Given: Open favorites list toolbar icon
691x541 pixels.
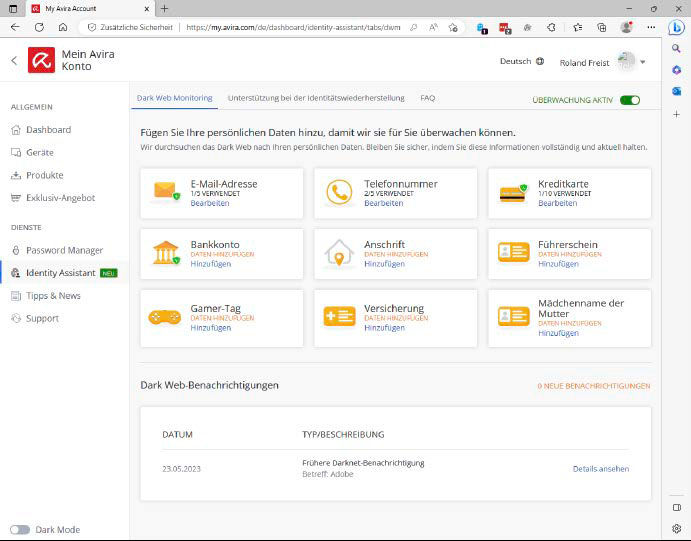Looking at the screenshot, I should pyautogui.click(x=578, y=27).
